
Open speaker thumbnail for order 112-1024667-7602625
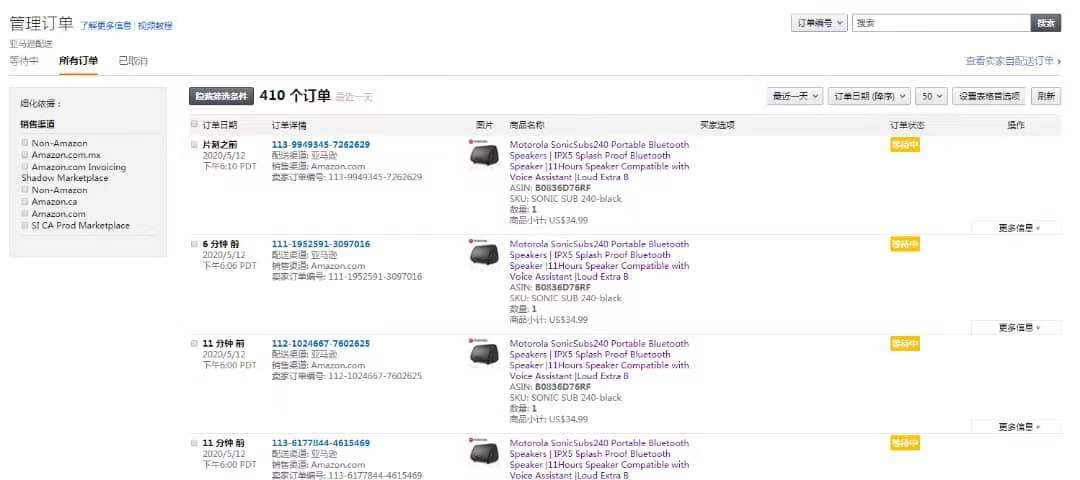(484, 352)
